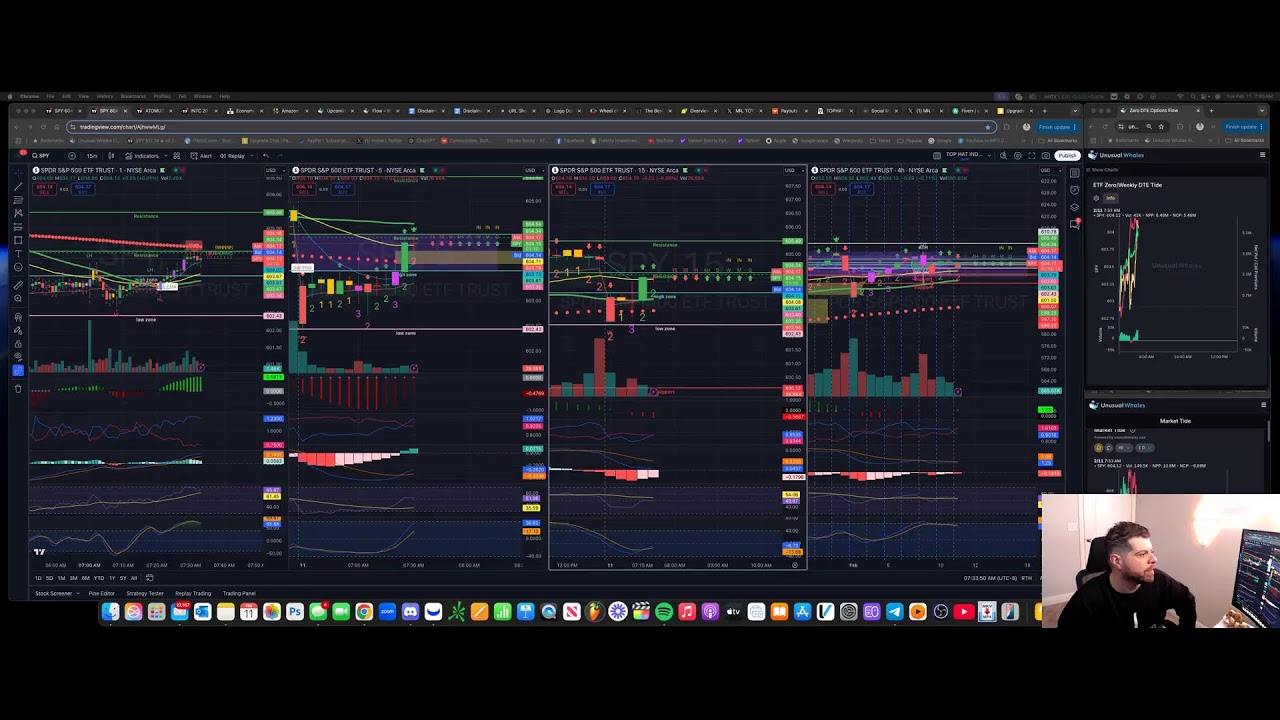The height and width of the screenshot is (720, 1280).
Task: Select the YTD time range
Action: (99, 578)
